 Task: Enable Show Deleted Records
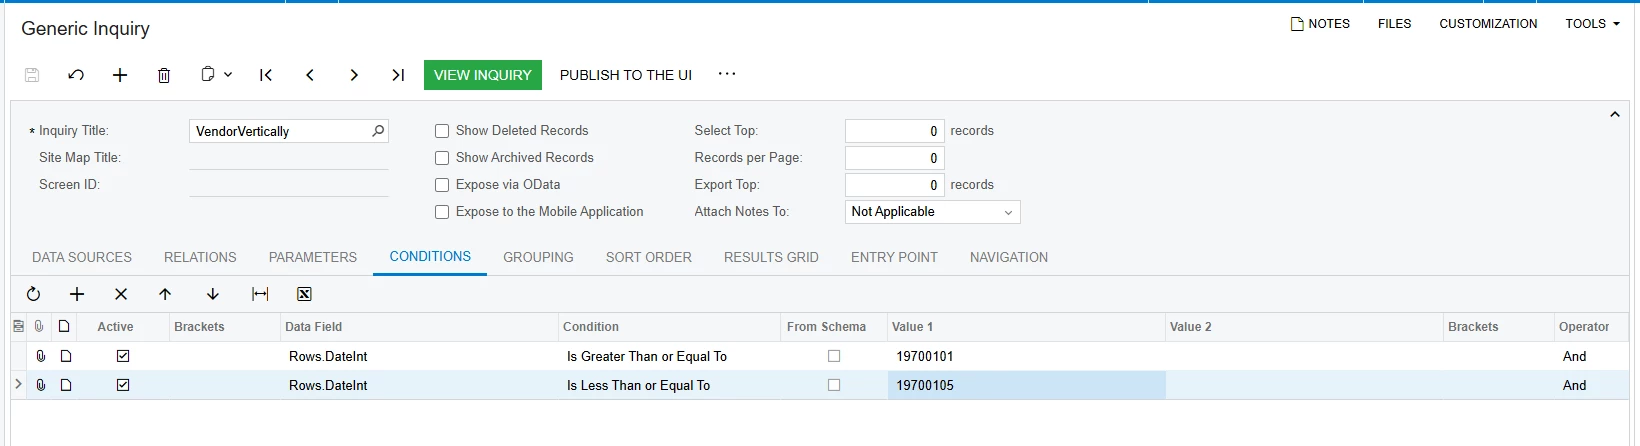tap(442, 131)
